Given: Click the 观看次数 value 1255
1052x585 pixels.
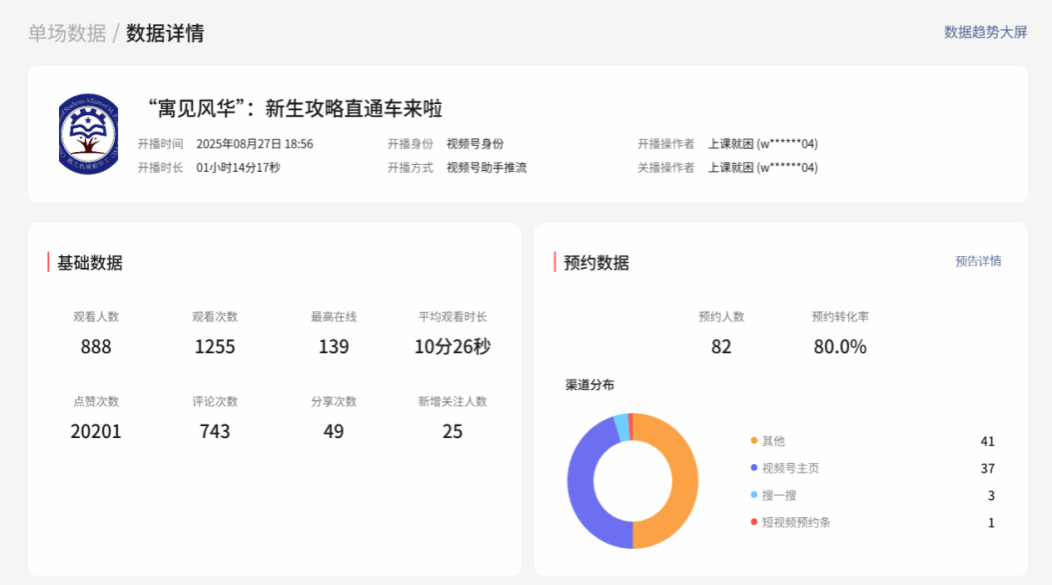Looking at the screenshot, I should point(215,347).
